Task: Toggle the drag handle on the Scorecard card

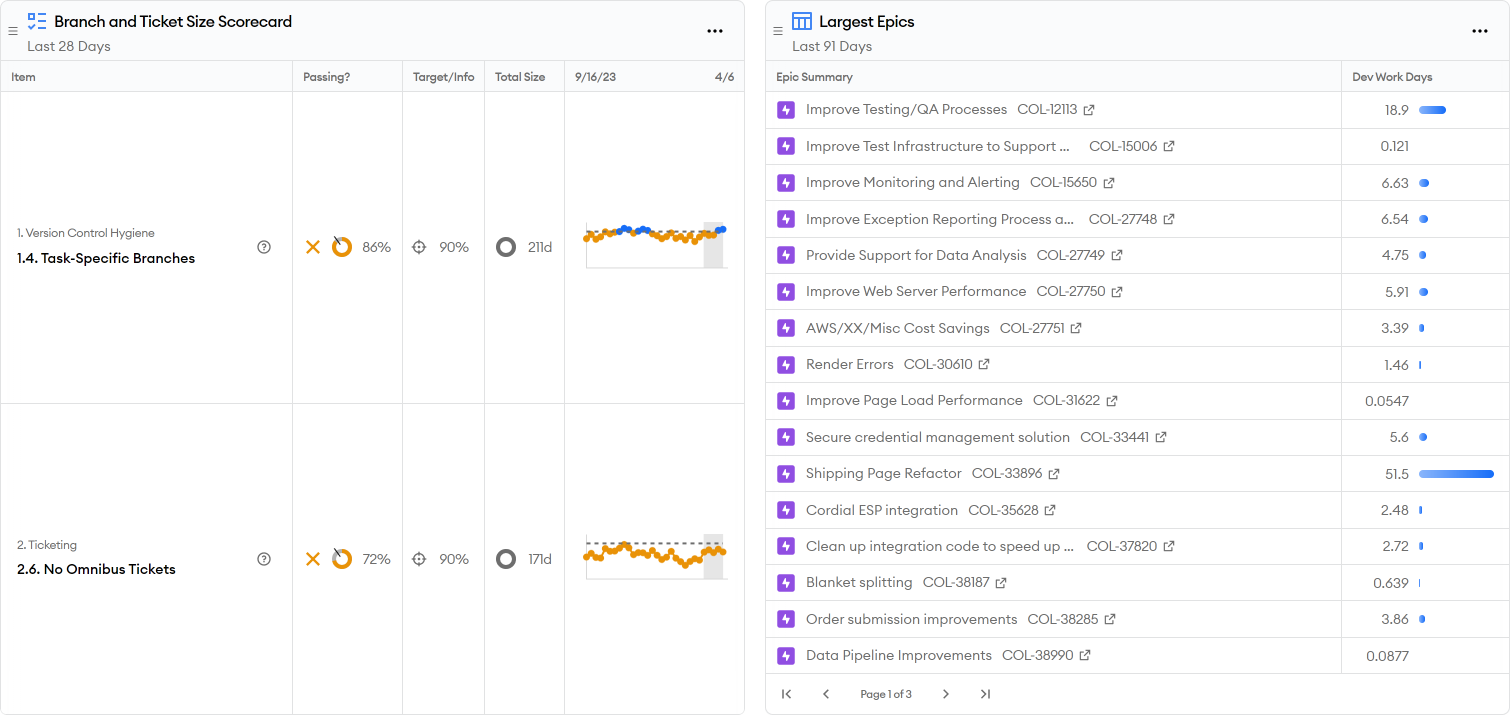Action: 12,30
